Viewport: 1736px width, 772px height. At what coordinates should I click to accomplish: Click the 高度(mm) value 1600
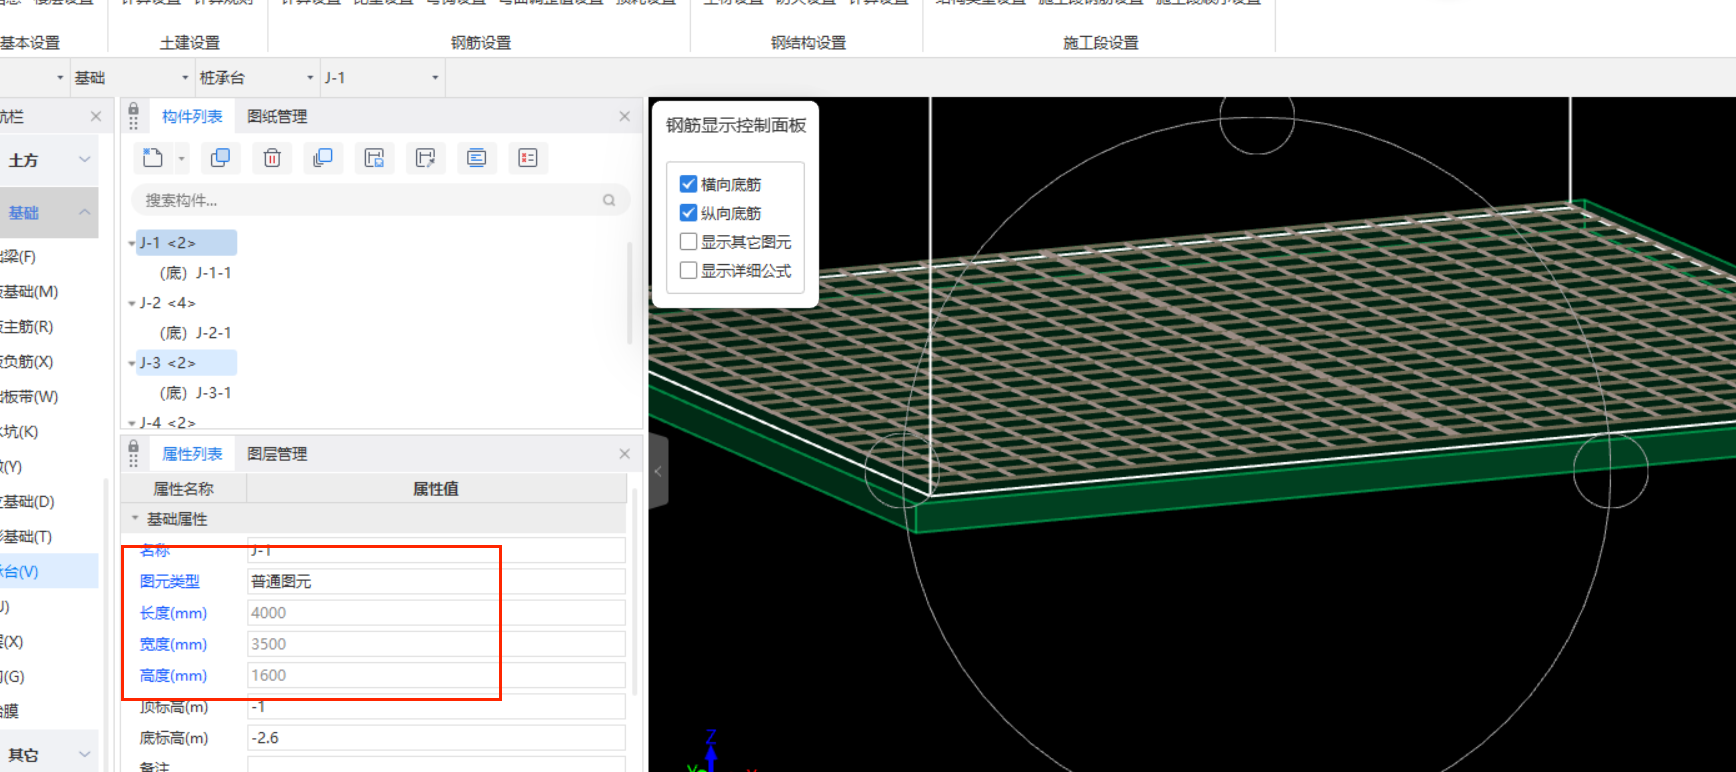click(x=436, y=675)
